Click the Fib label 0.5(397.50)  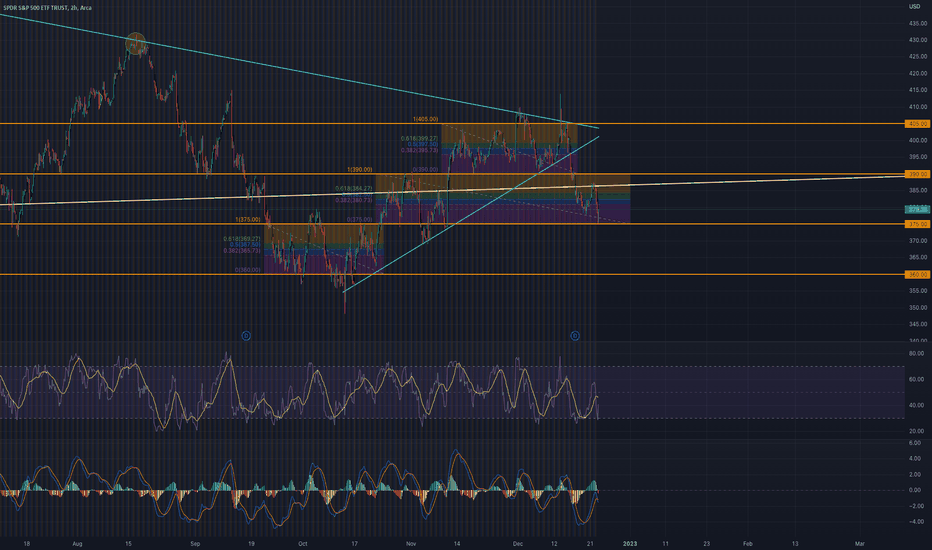pyautogui.click(x=423, y=144)
